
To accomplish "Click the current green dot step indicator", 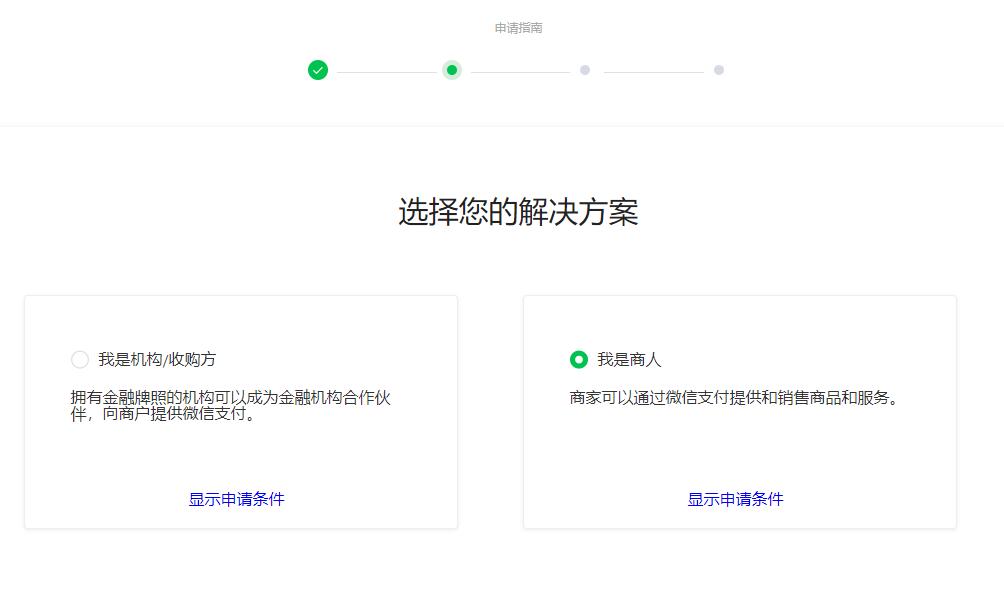I will pyautogui.click(x=452, y=70).
